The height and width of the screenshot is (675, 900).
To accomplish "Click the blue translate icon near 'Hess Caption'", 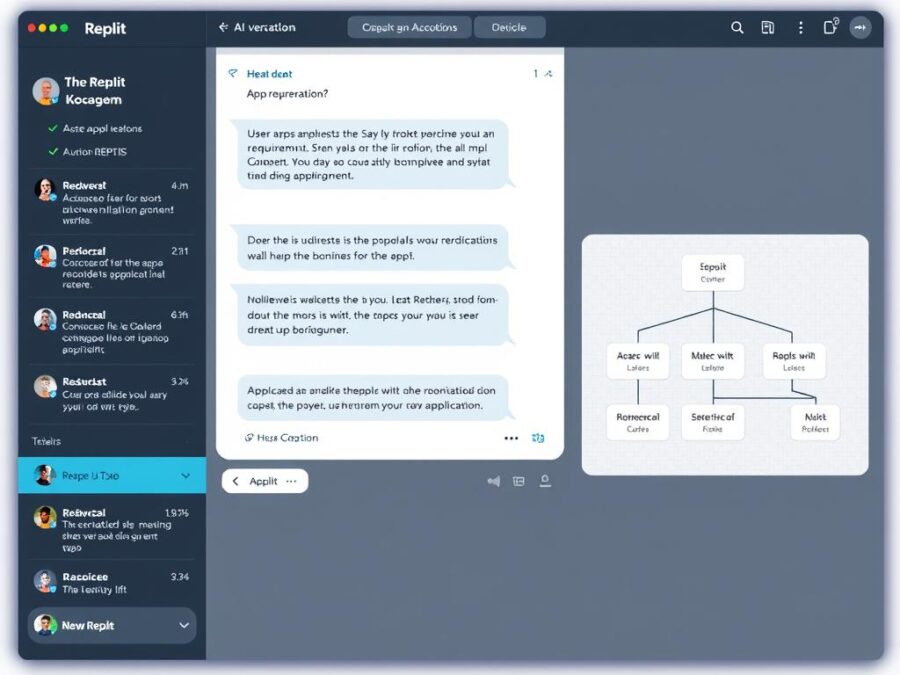I will pyautogui.click(x=539, y=438).
